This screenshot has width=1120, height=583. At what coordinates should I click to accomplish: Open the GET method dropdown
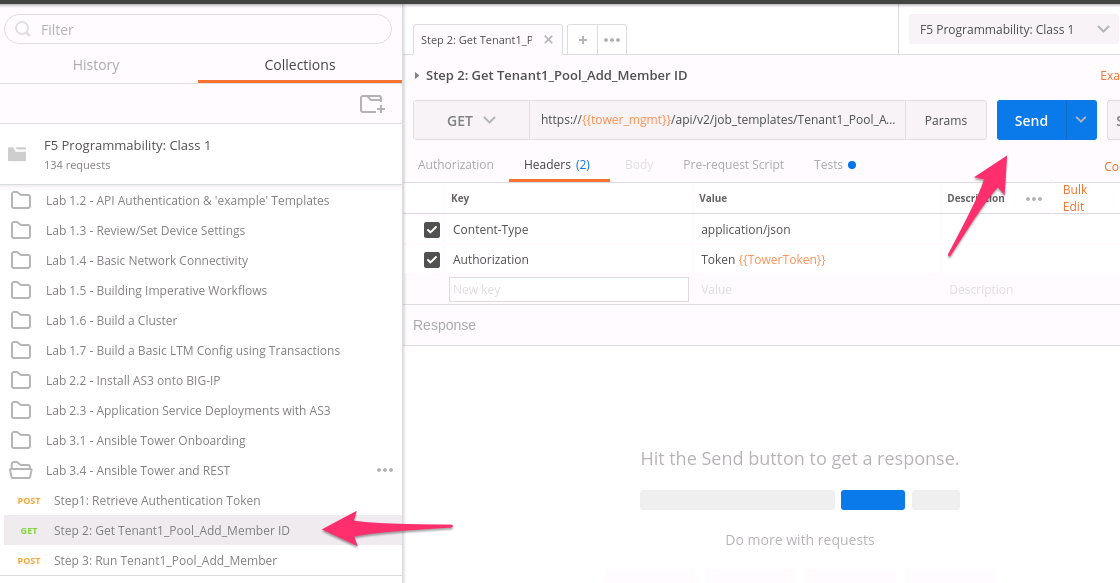[x=471, y=120]
